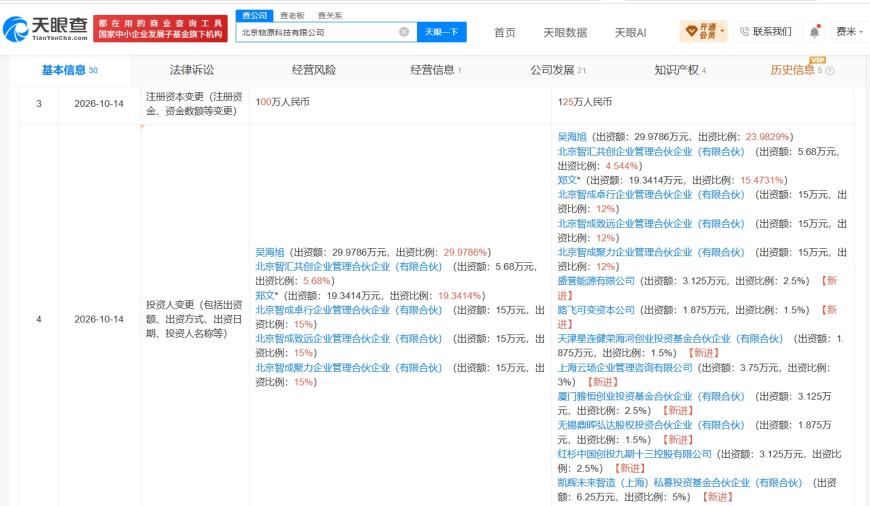Click the VIP membership diamond icon
The height and width of the screenshot is (506, 870).
(691, 31)
